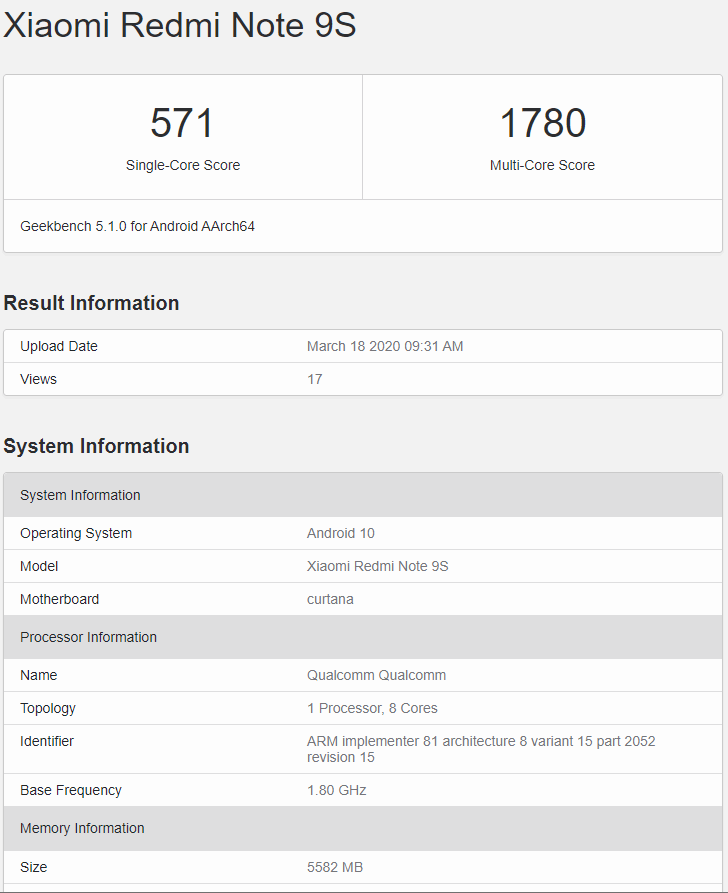Click the Xiaomi Redmi Note 9S page title
The height and width of the screenshot is (893, 728).
click(180, 26)
